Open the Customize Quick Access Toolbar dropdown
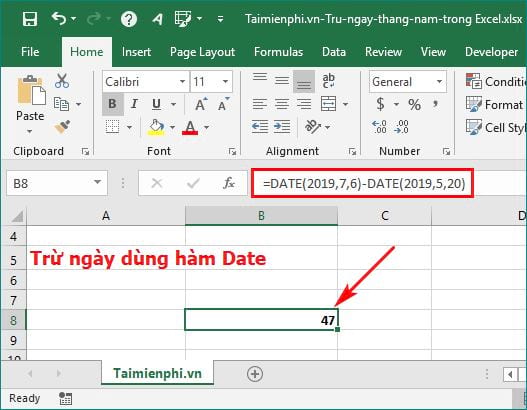This screenshot has height=410, width=527. tap(220, 19)
